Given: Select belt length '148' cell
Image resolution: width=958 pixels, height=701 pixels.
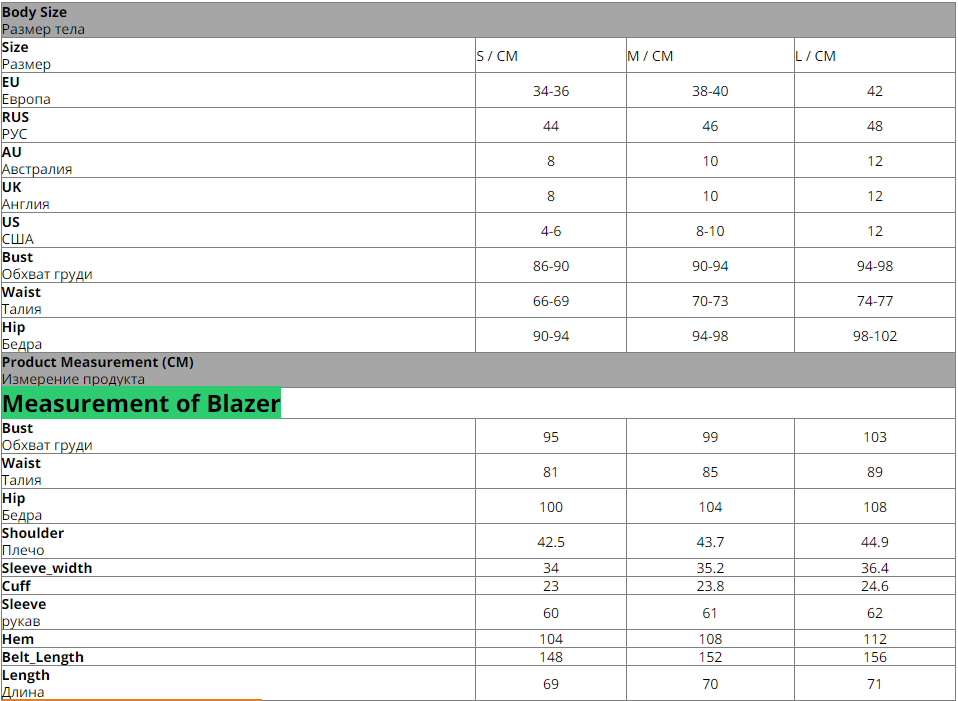Looking at the screenshot, I should pos(551,656).
